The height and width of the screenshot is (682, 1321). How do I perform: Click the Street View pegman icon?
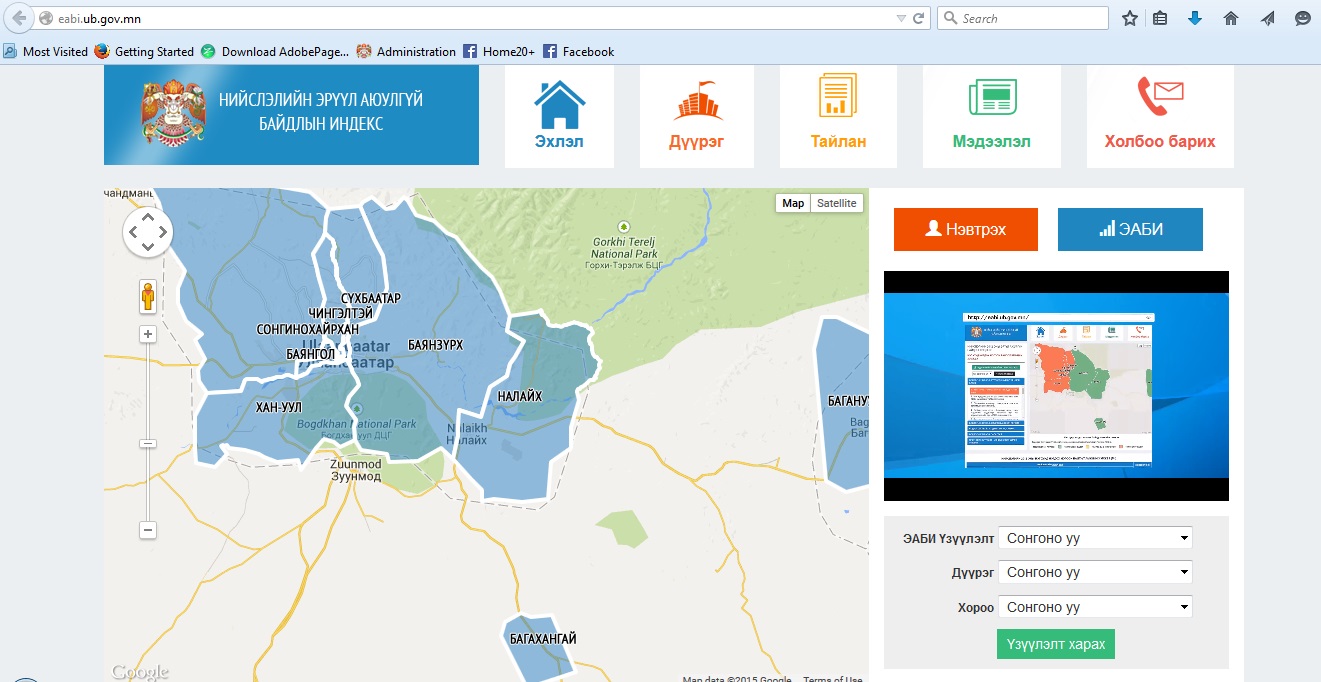[148, 297]
